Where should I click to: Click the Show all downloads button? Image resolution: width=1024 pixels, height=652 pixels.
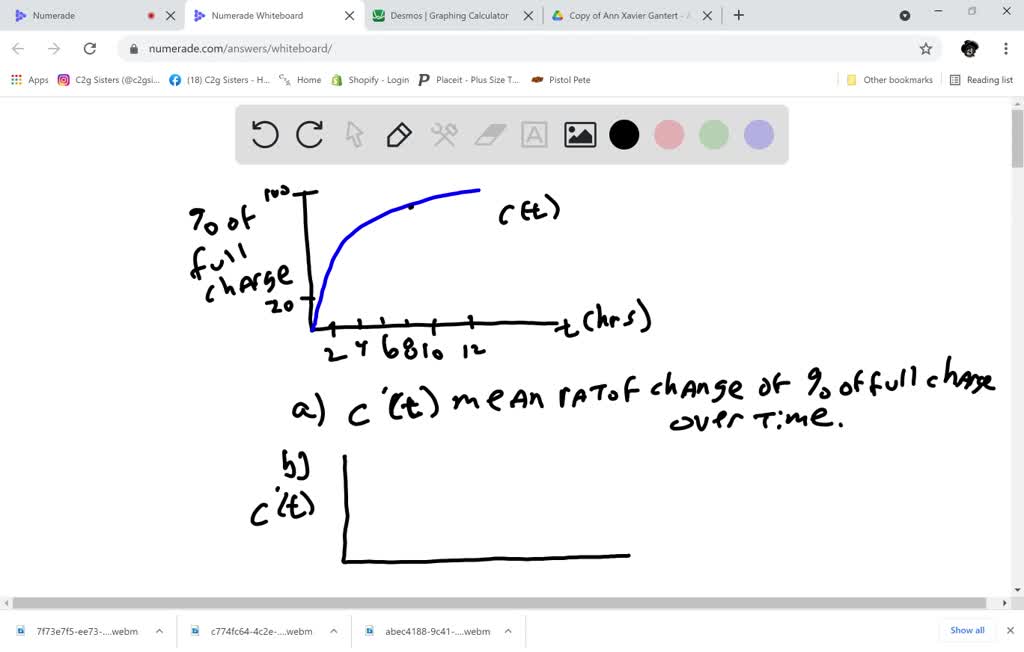pos(966,630)
